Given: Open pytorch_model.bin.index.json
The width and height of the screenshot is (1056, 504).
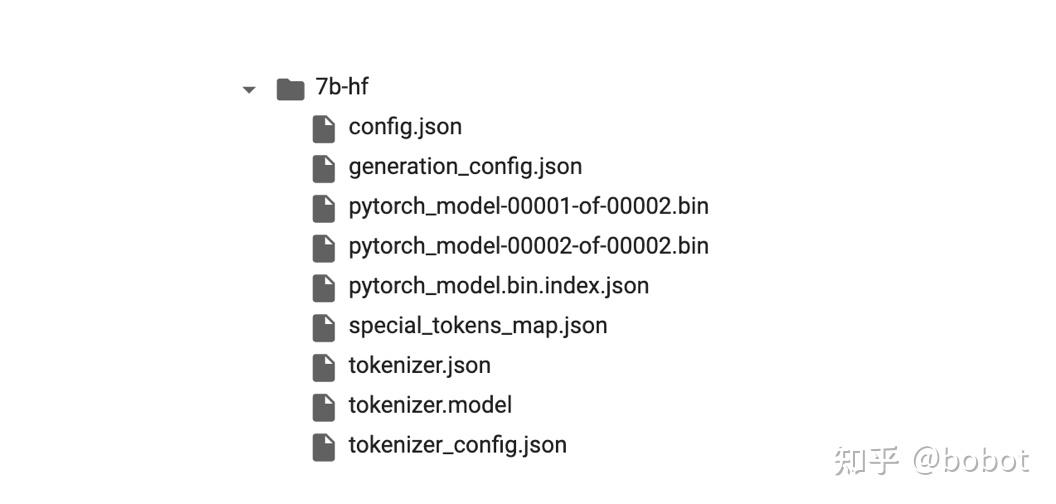Looking at the screenshot, I should [498, 286].
